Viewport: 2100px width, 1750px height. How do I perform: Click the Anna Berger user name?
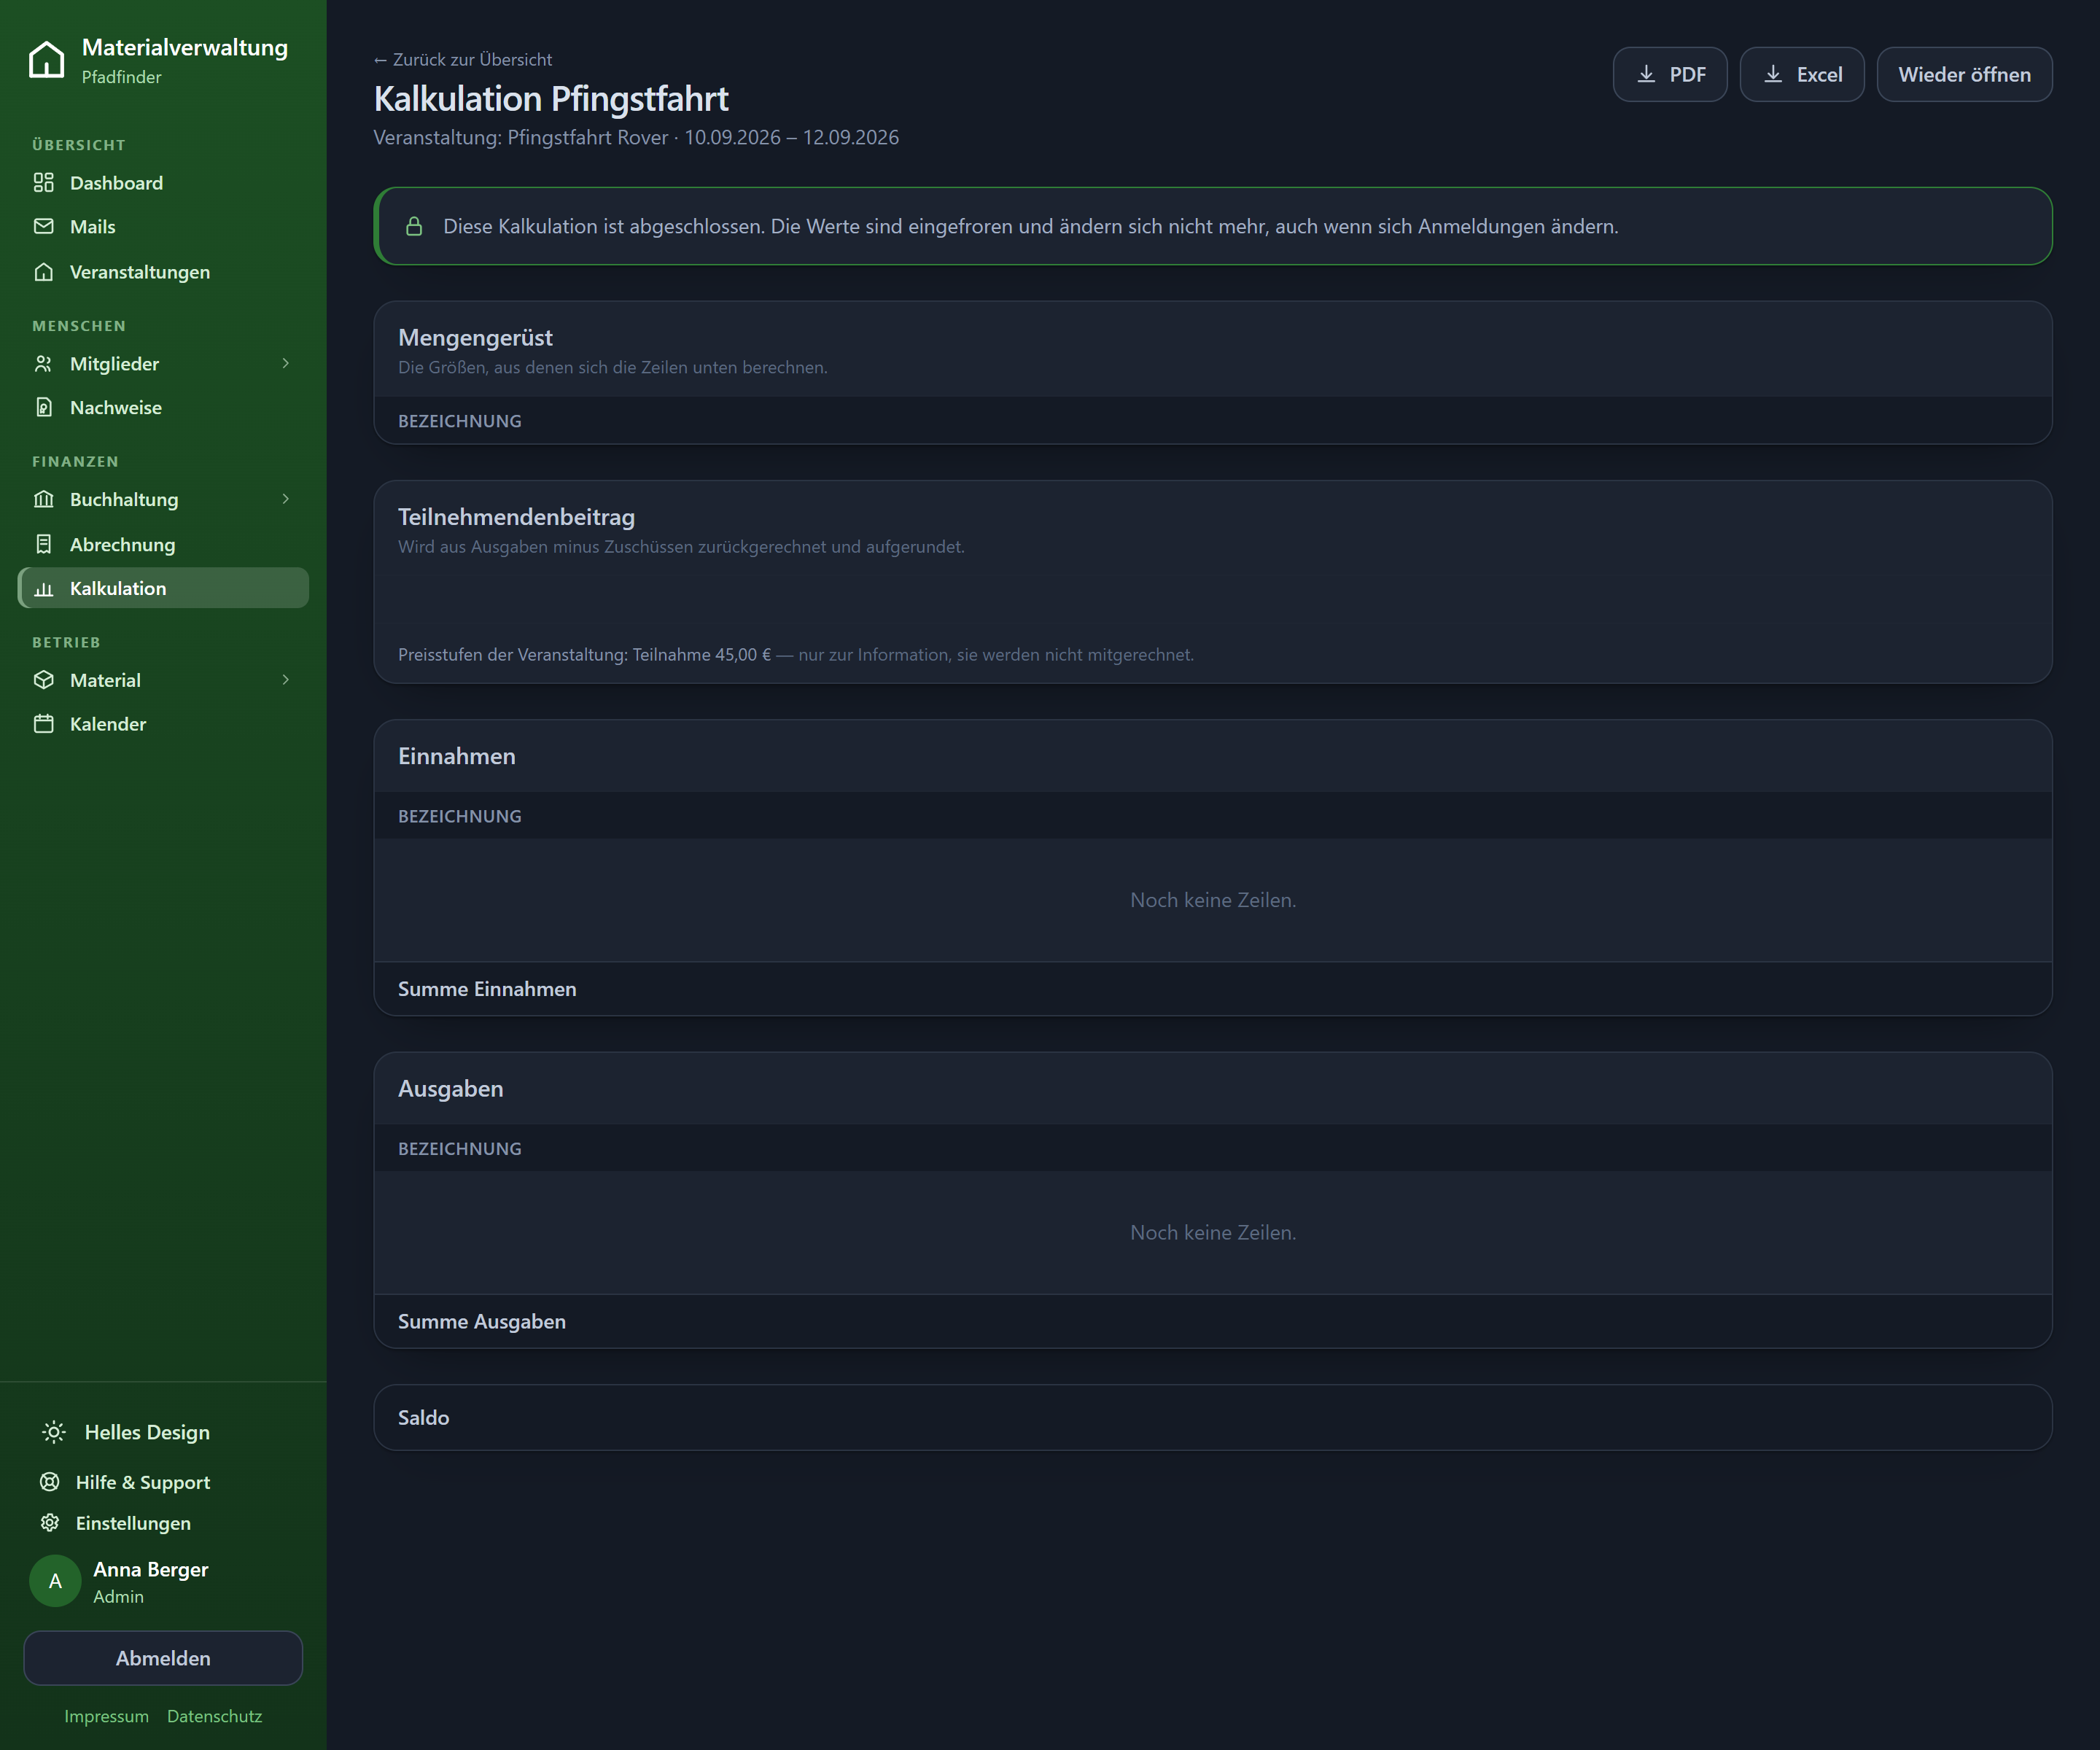[151, 1569]
